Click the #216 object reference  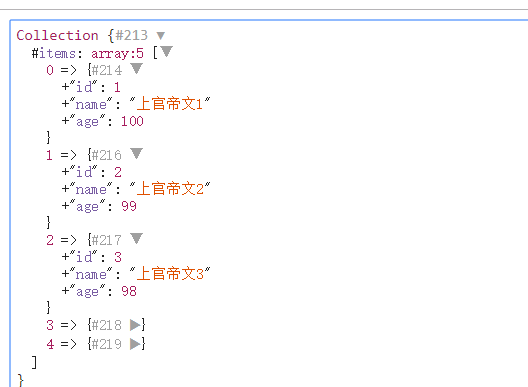click(x=107, y=155)
